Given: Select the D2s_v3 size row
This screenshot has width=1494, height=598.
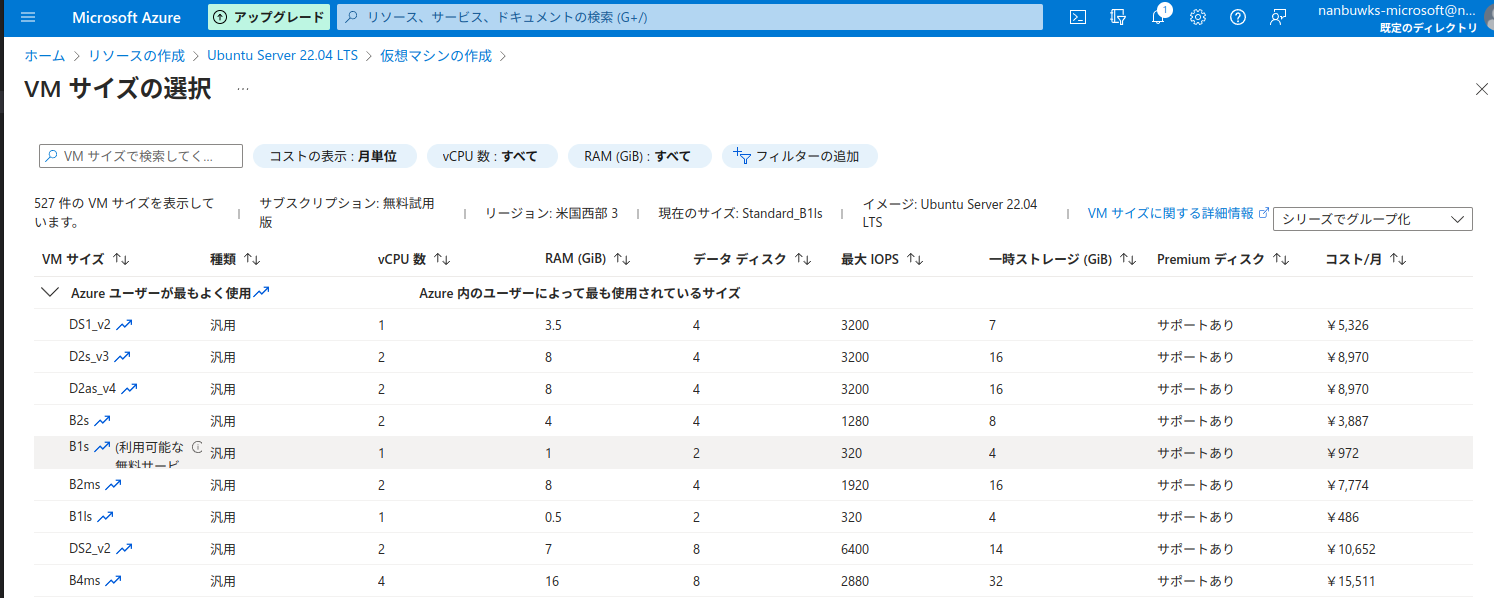Looking at the screenshot, I should (753, 357).
